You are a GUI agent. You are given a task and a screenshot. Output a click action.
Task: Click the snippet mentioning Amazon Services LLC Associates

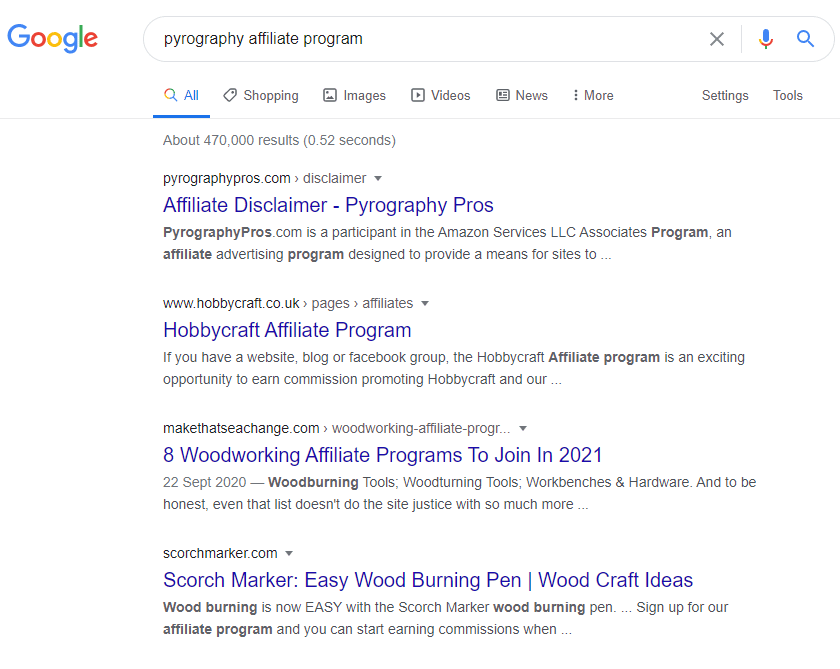pyautogui.click(x=447, y=243)
